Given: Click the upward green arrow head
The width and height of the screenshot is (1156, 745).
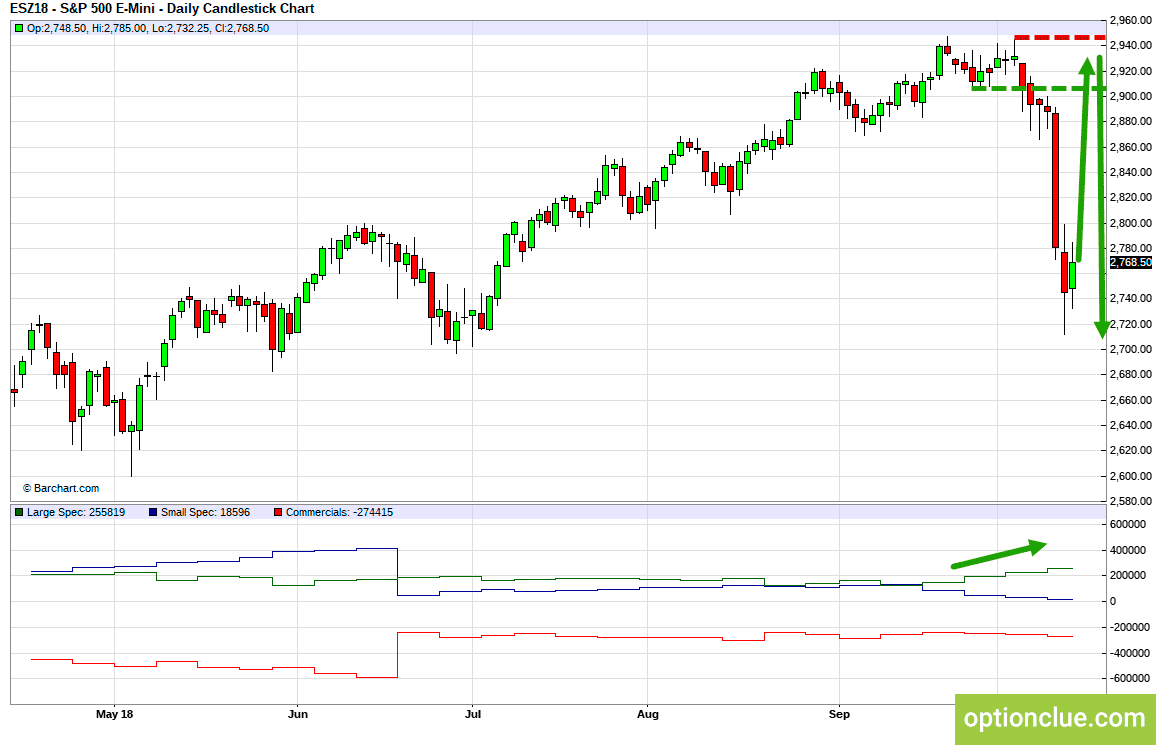Looking at the screenshot, I should pyautogui.click(x=1086, y=68).
